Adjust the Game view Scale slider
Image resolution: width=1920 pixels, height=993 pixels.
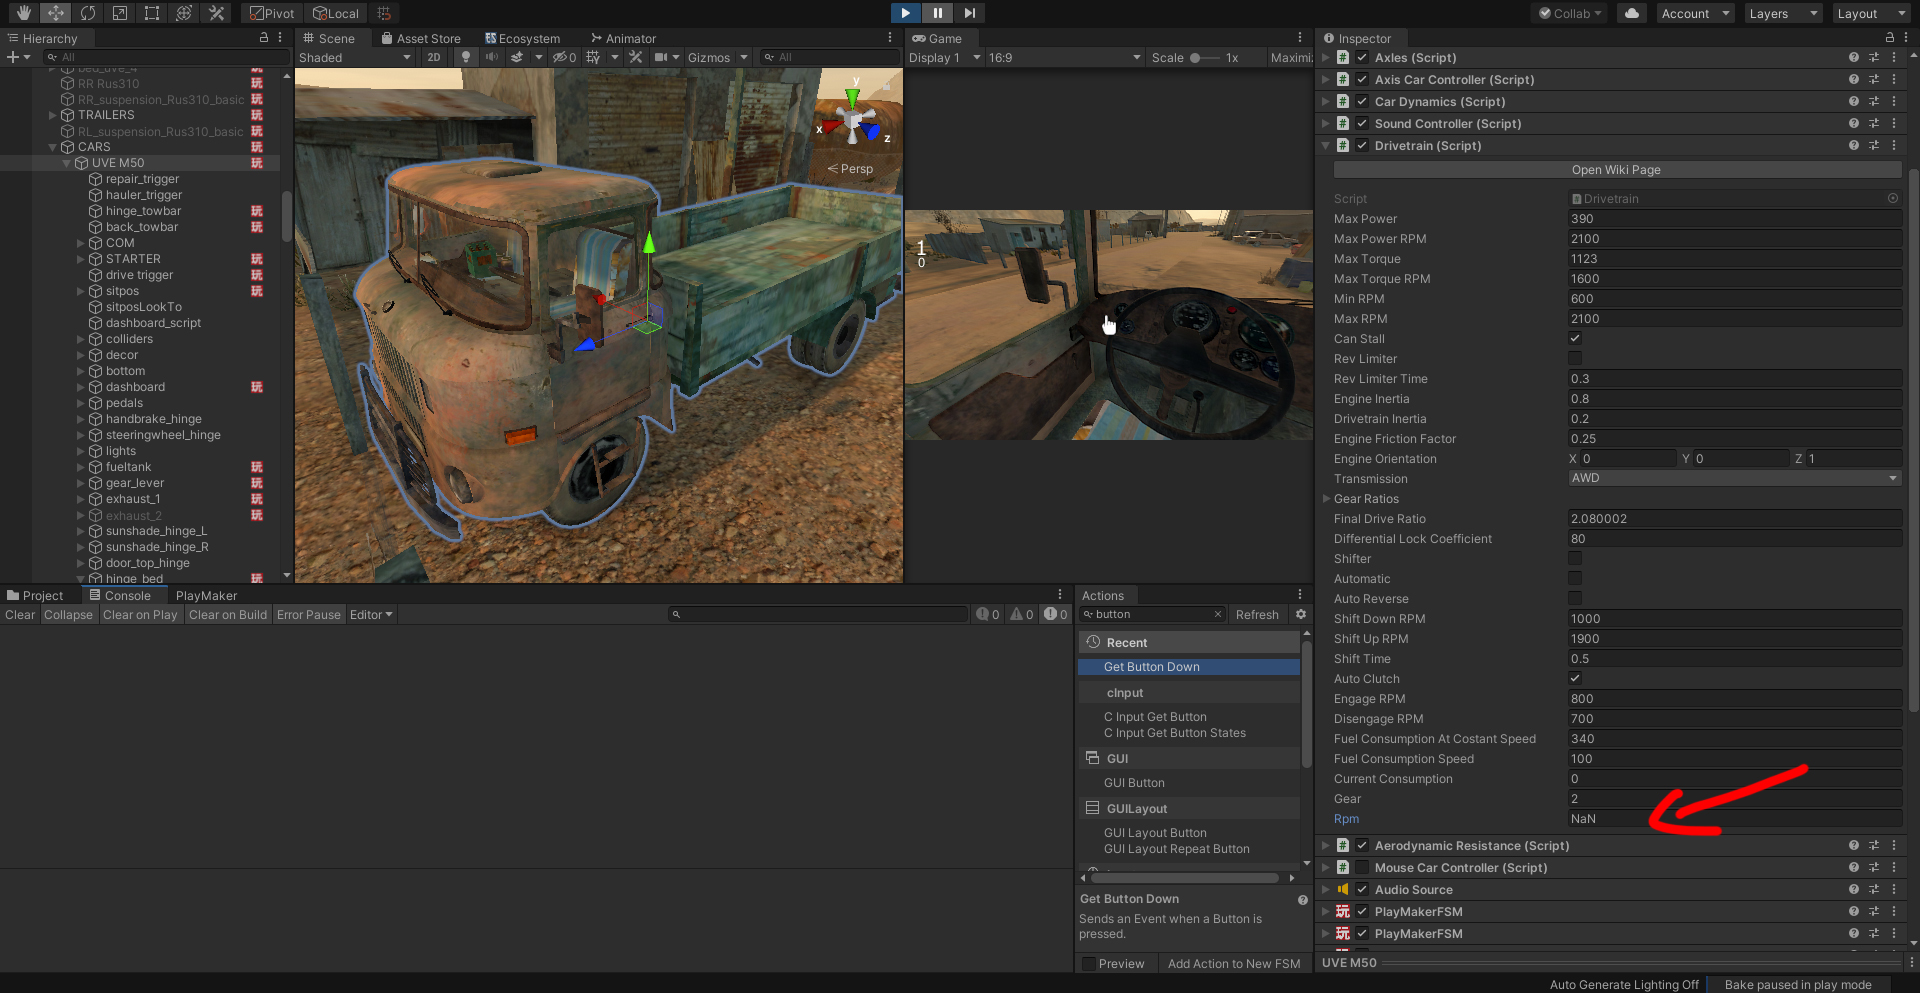(1204, 58)
